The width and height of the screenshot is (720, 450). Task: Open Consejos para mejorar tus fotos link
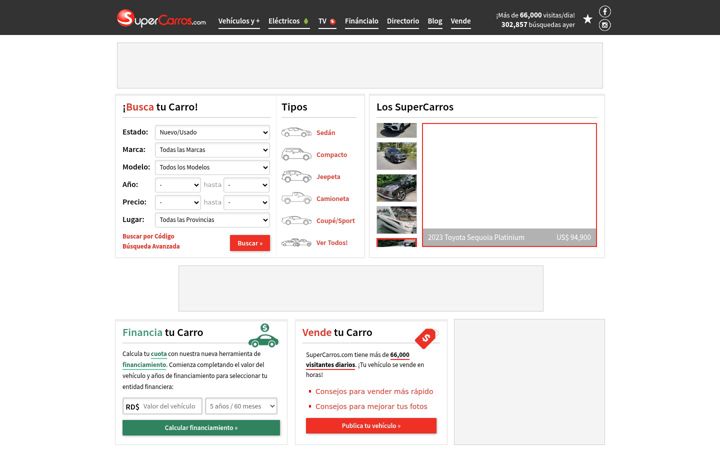[371, 406]
